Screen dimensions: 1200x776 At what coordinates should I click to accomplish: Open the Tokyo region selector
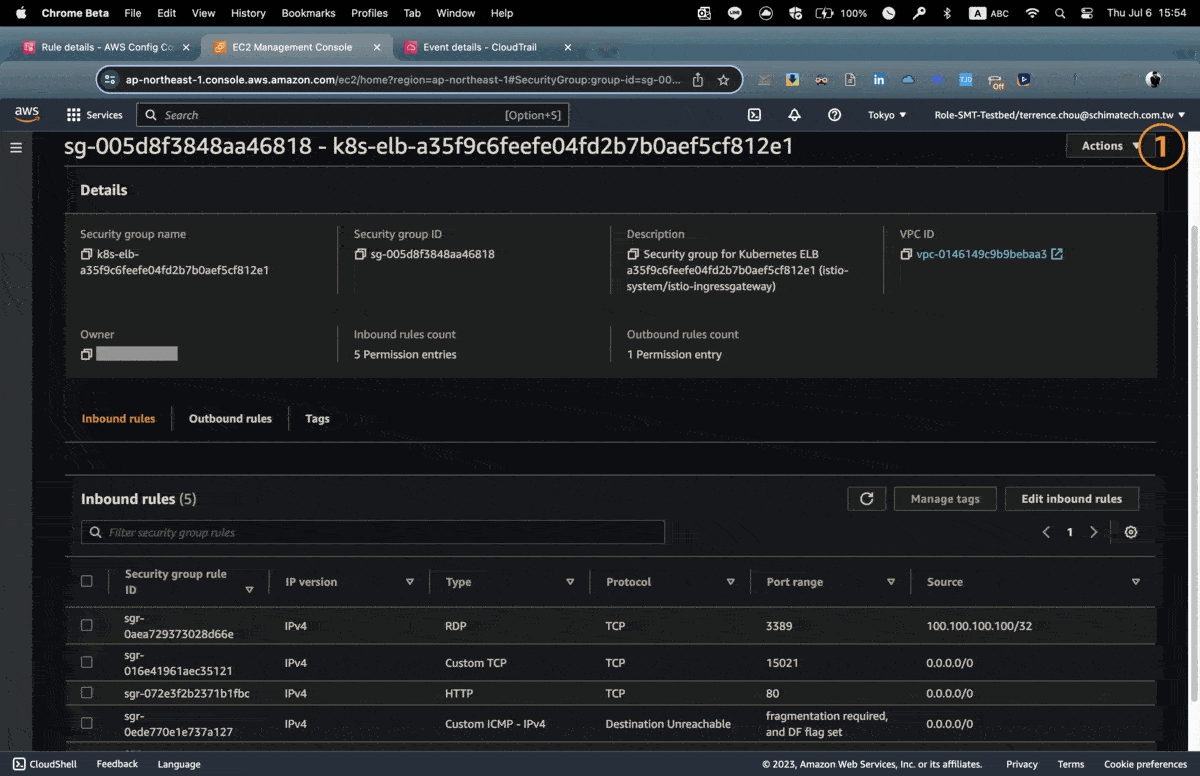[886, 115]
